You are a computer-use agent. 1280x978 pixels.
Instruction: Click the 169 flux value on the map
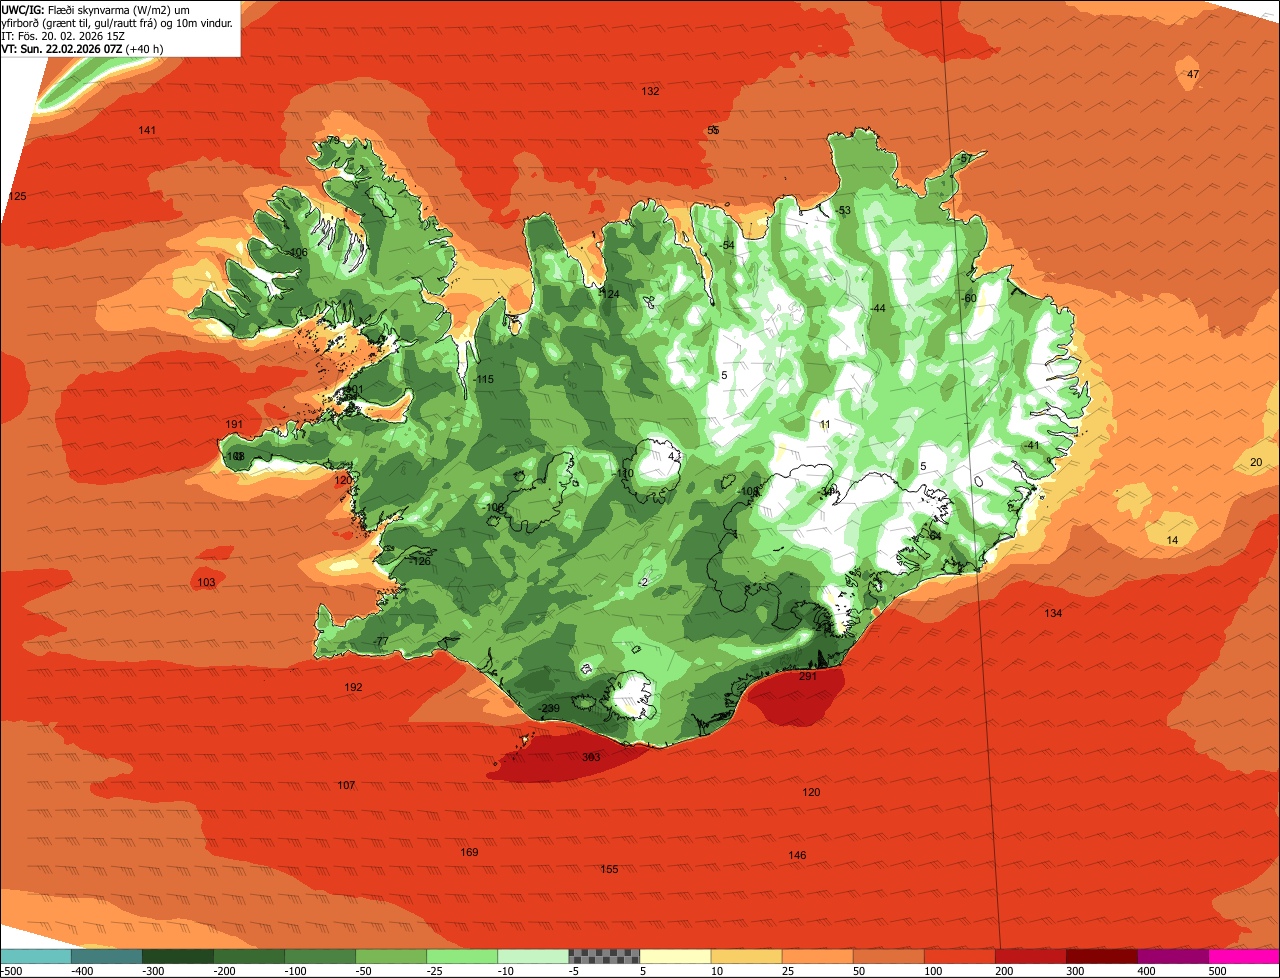[x=469, y=852]
